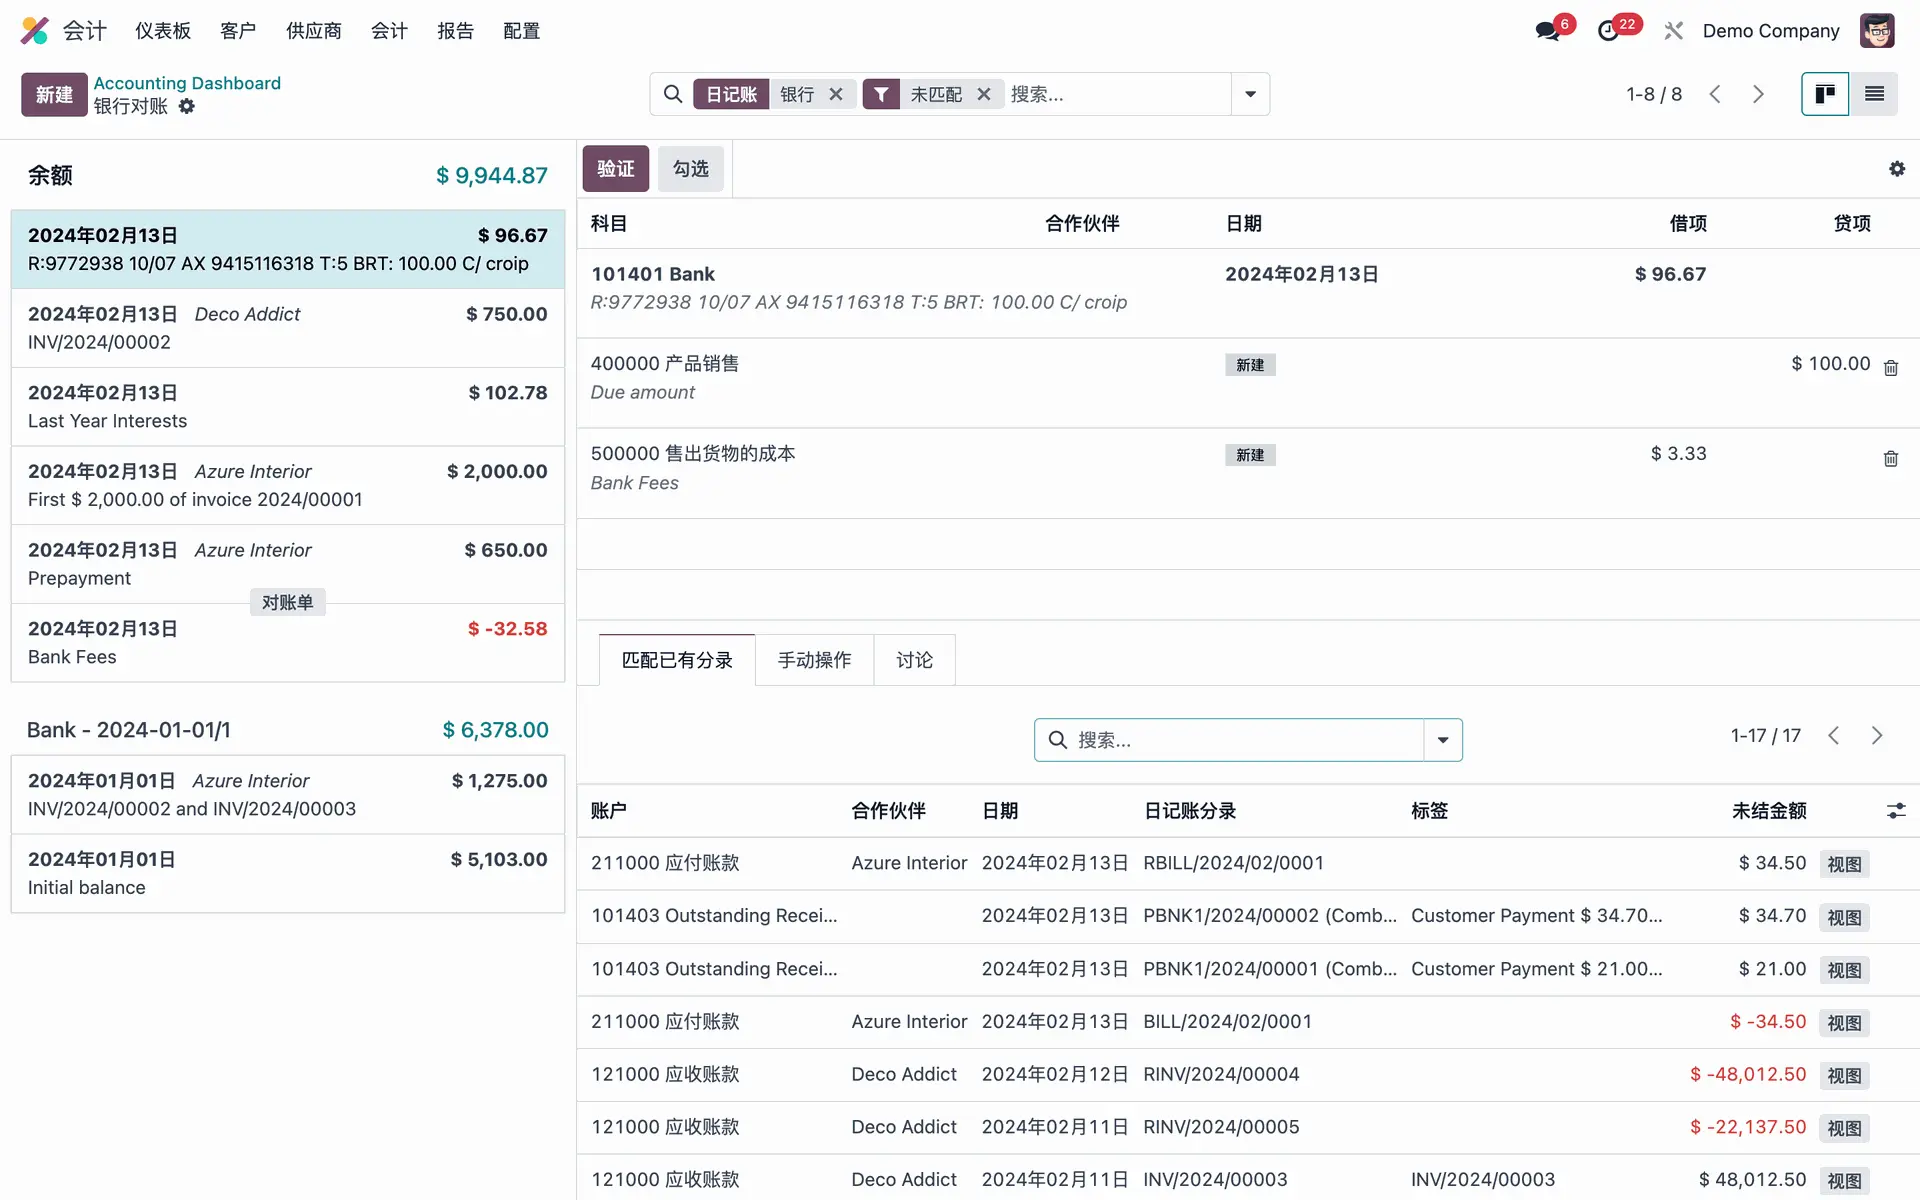
Task: Open the chat messages icon
Action: coord(1548,31)
